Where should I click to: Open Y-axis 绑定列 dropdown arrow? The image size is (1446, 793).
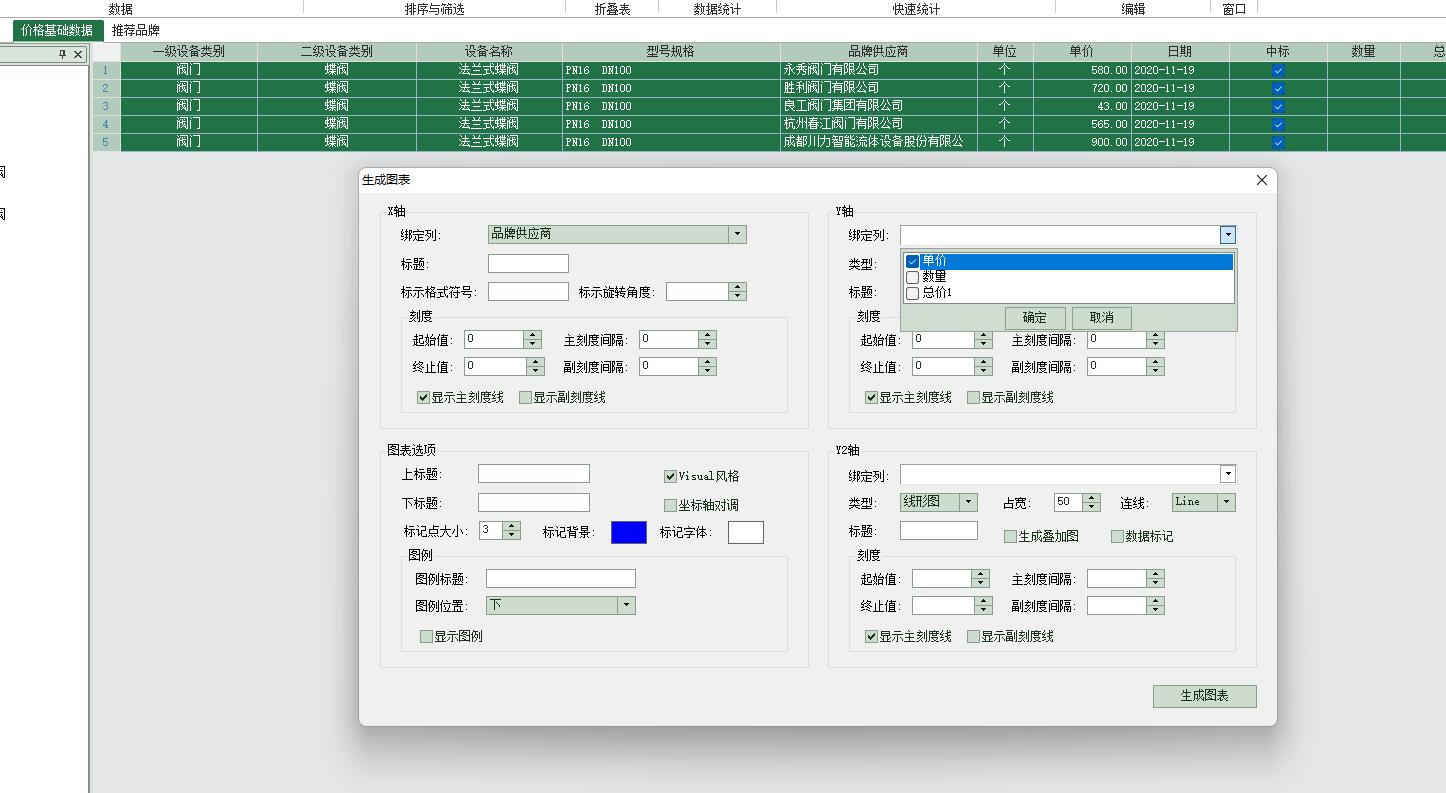click(x=1227, y=235)
